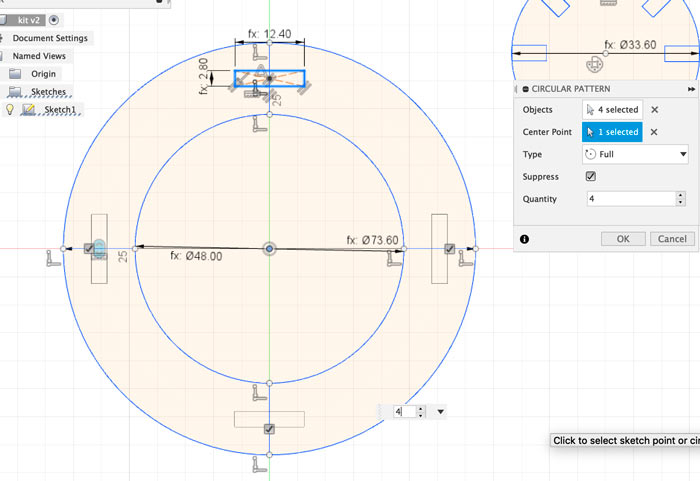Click the Center Point '1 selected' selector
This screenshot has height=481, width=700.
612,132
